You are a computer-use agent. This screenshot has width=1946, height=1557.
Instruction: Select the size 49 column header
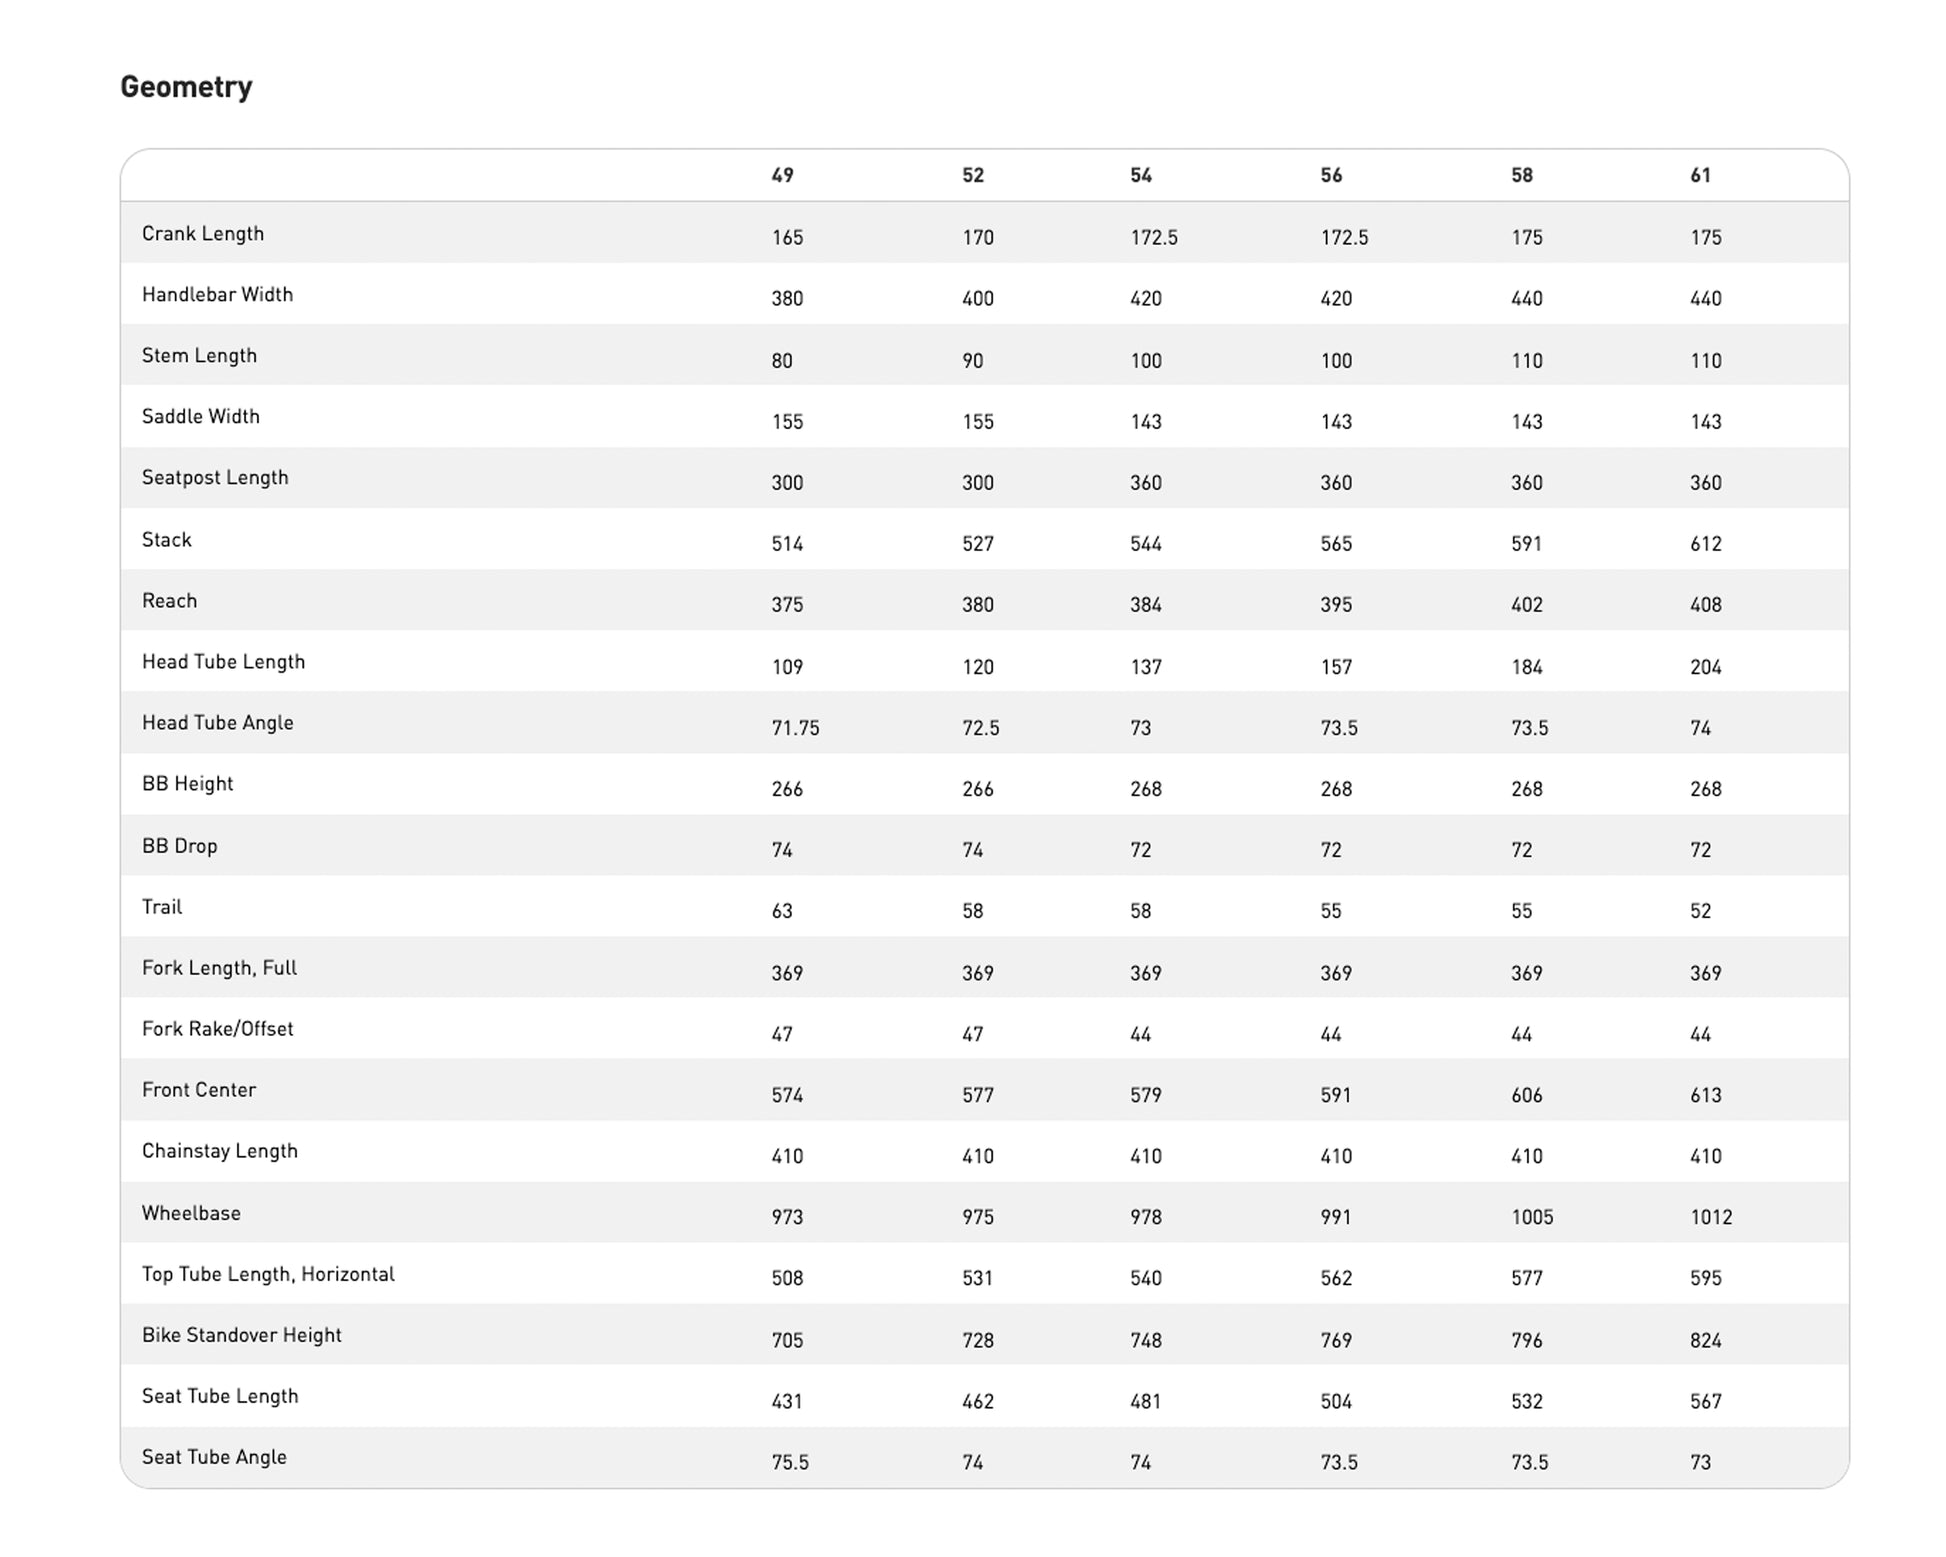(782, 176)
